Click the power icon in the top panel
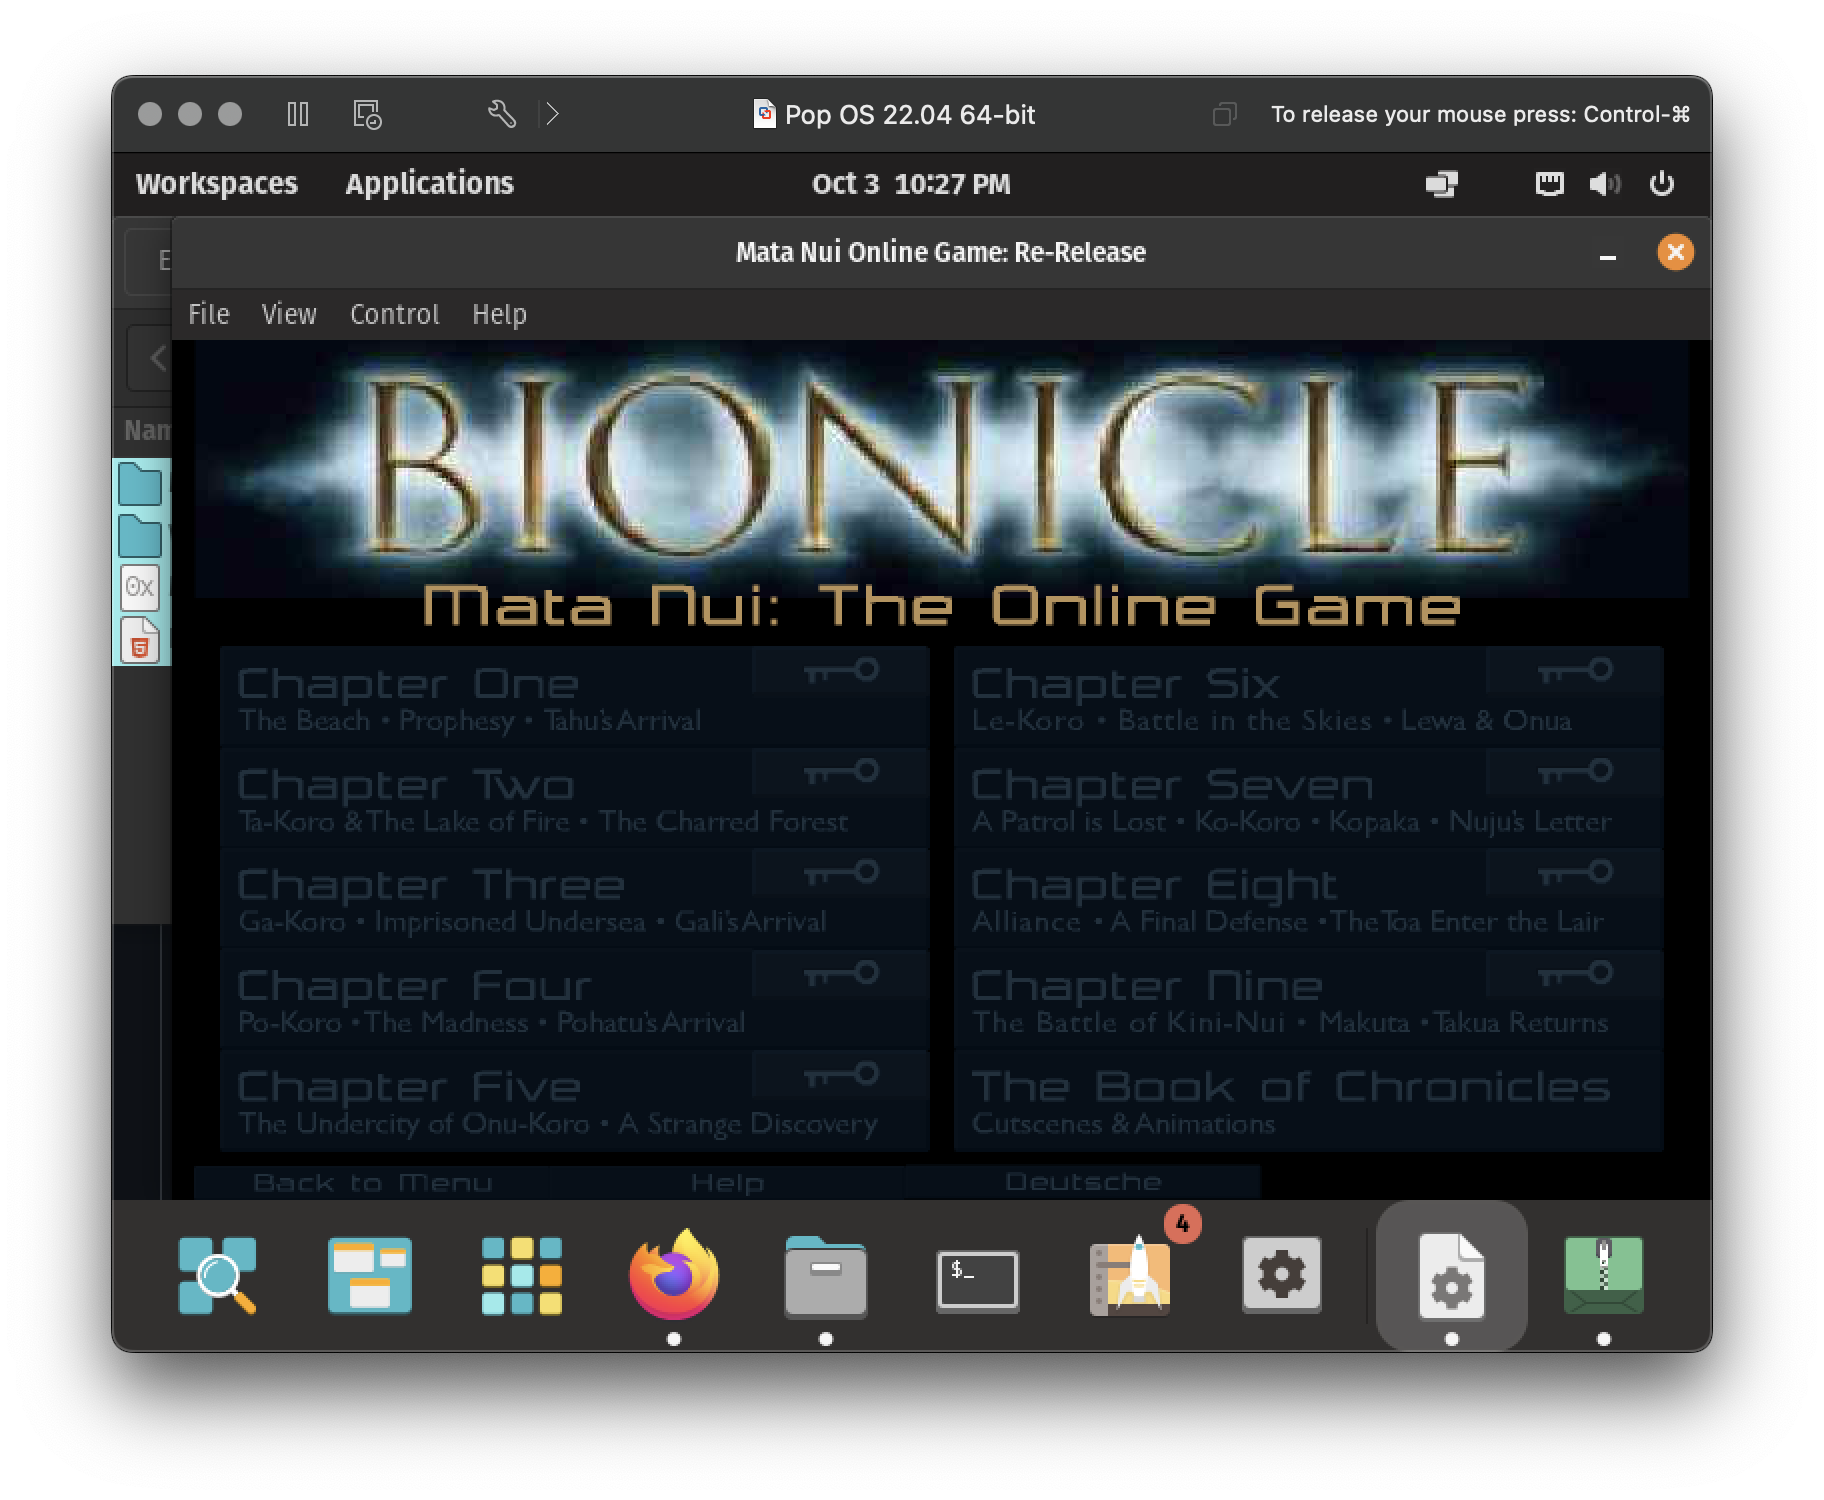1824x1500 pixels. tap(1662, 183)
